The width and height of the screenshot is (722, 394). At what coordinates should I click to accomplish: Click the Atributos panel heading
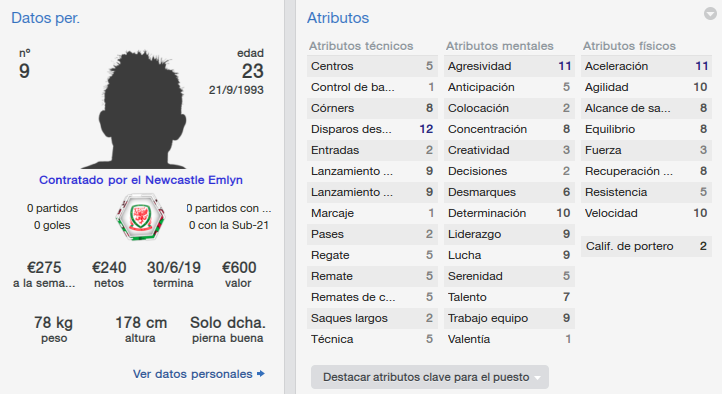tap(338, 18)
